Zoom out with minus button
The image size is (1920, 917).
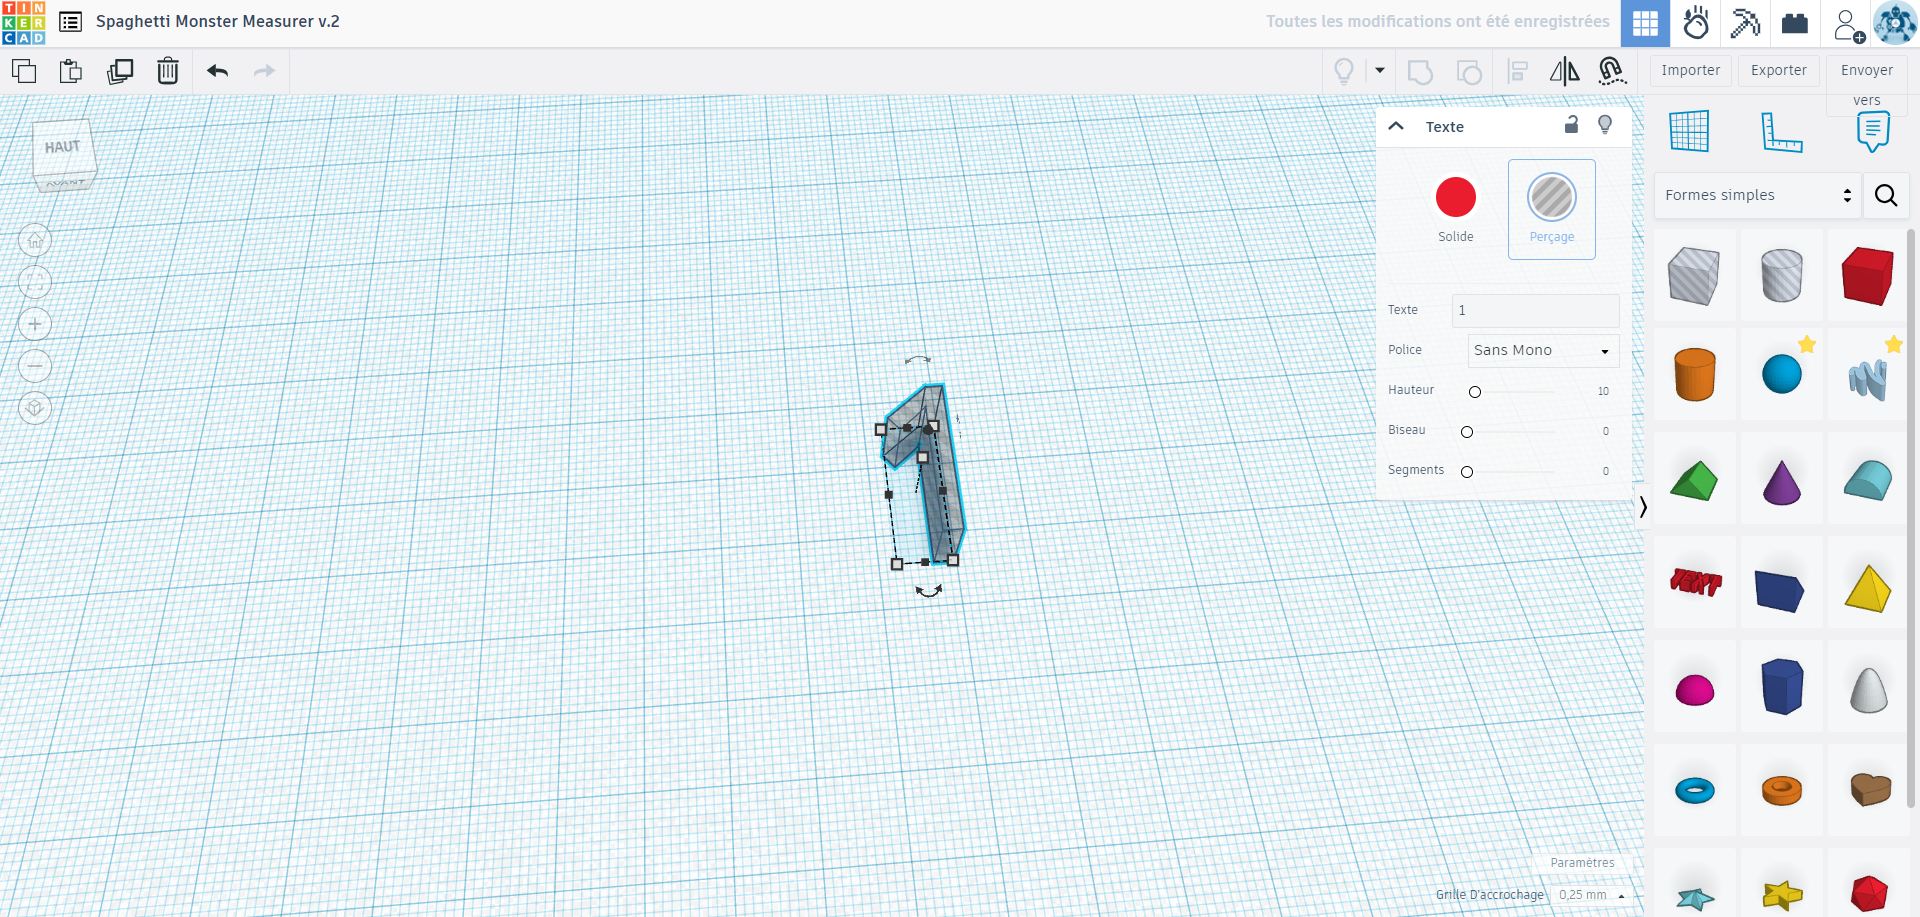click(x=35, y=366)
